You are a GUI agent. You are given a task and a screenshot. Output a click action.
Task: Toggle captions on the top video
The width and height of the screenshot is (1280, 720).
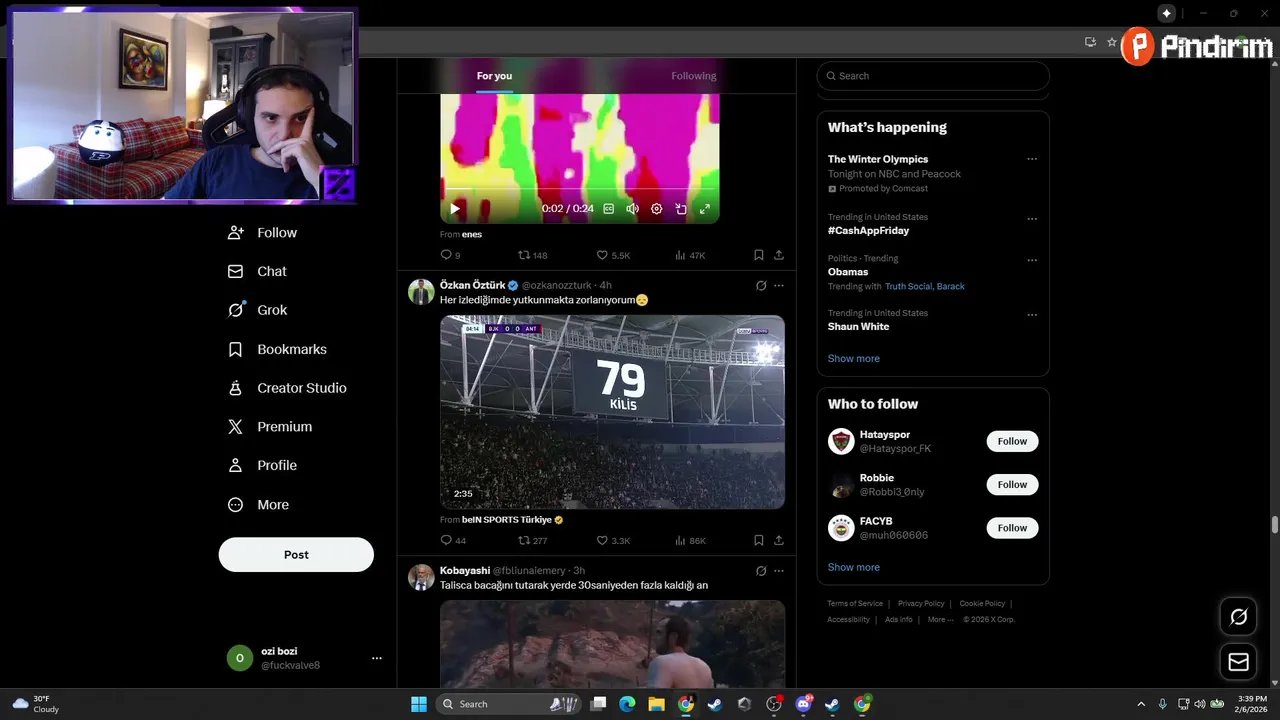(x=608, y=209)
